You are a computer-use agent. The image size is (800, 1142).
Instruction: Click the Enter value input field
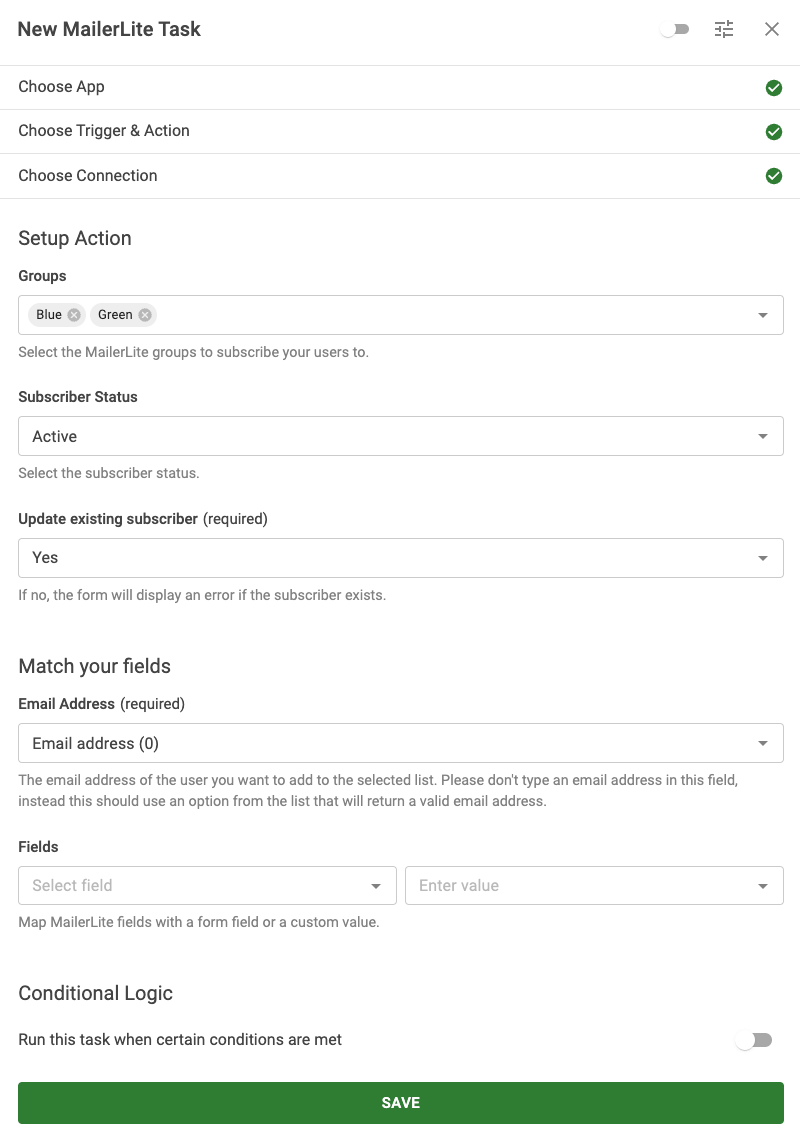(580, 886)
